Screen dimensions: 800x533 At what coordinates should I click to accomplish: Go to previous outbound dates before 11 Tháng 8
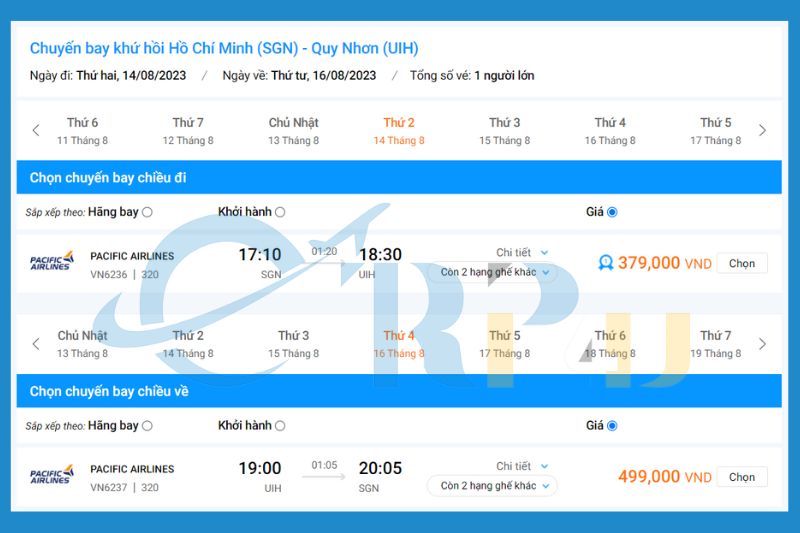click(36, 131)
